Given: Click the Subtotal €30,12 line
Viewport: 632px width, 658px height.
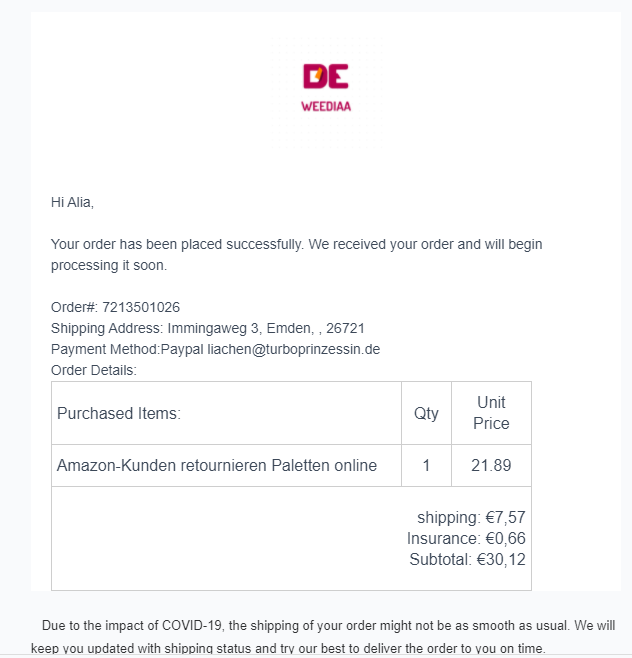Looking at the screenshot, I should click(x=467, y=560).
